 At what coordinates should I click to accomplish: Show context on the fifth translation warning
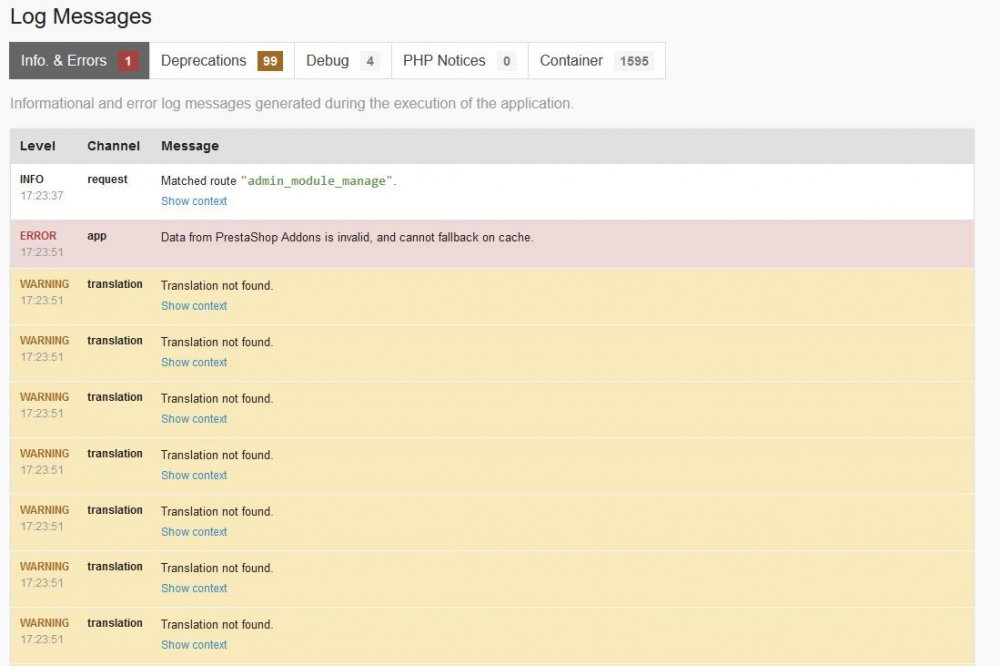pyautogui.click(x=194, y=531)
